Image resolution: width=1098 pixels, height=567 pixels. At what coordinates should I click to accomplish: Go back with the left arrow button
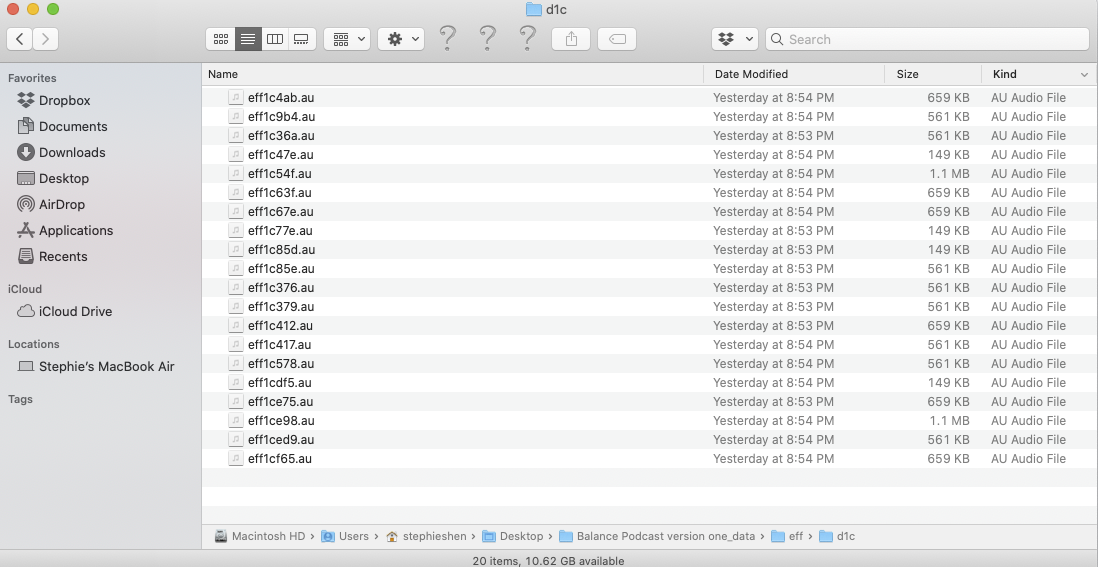click(20, 39)
